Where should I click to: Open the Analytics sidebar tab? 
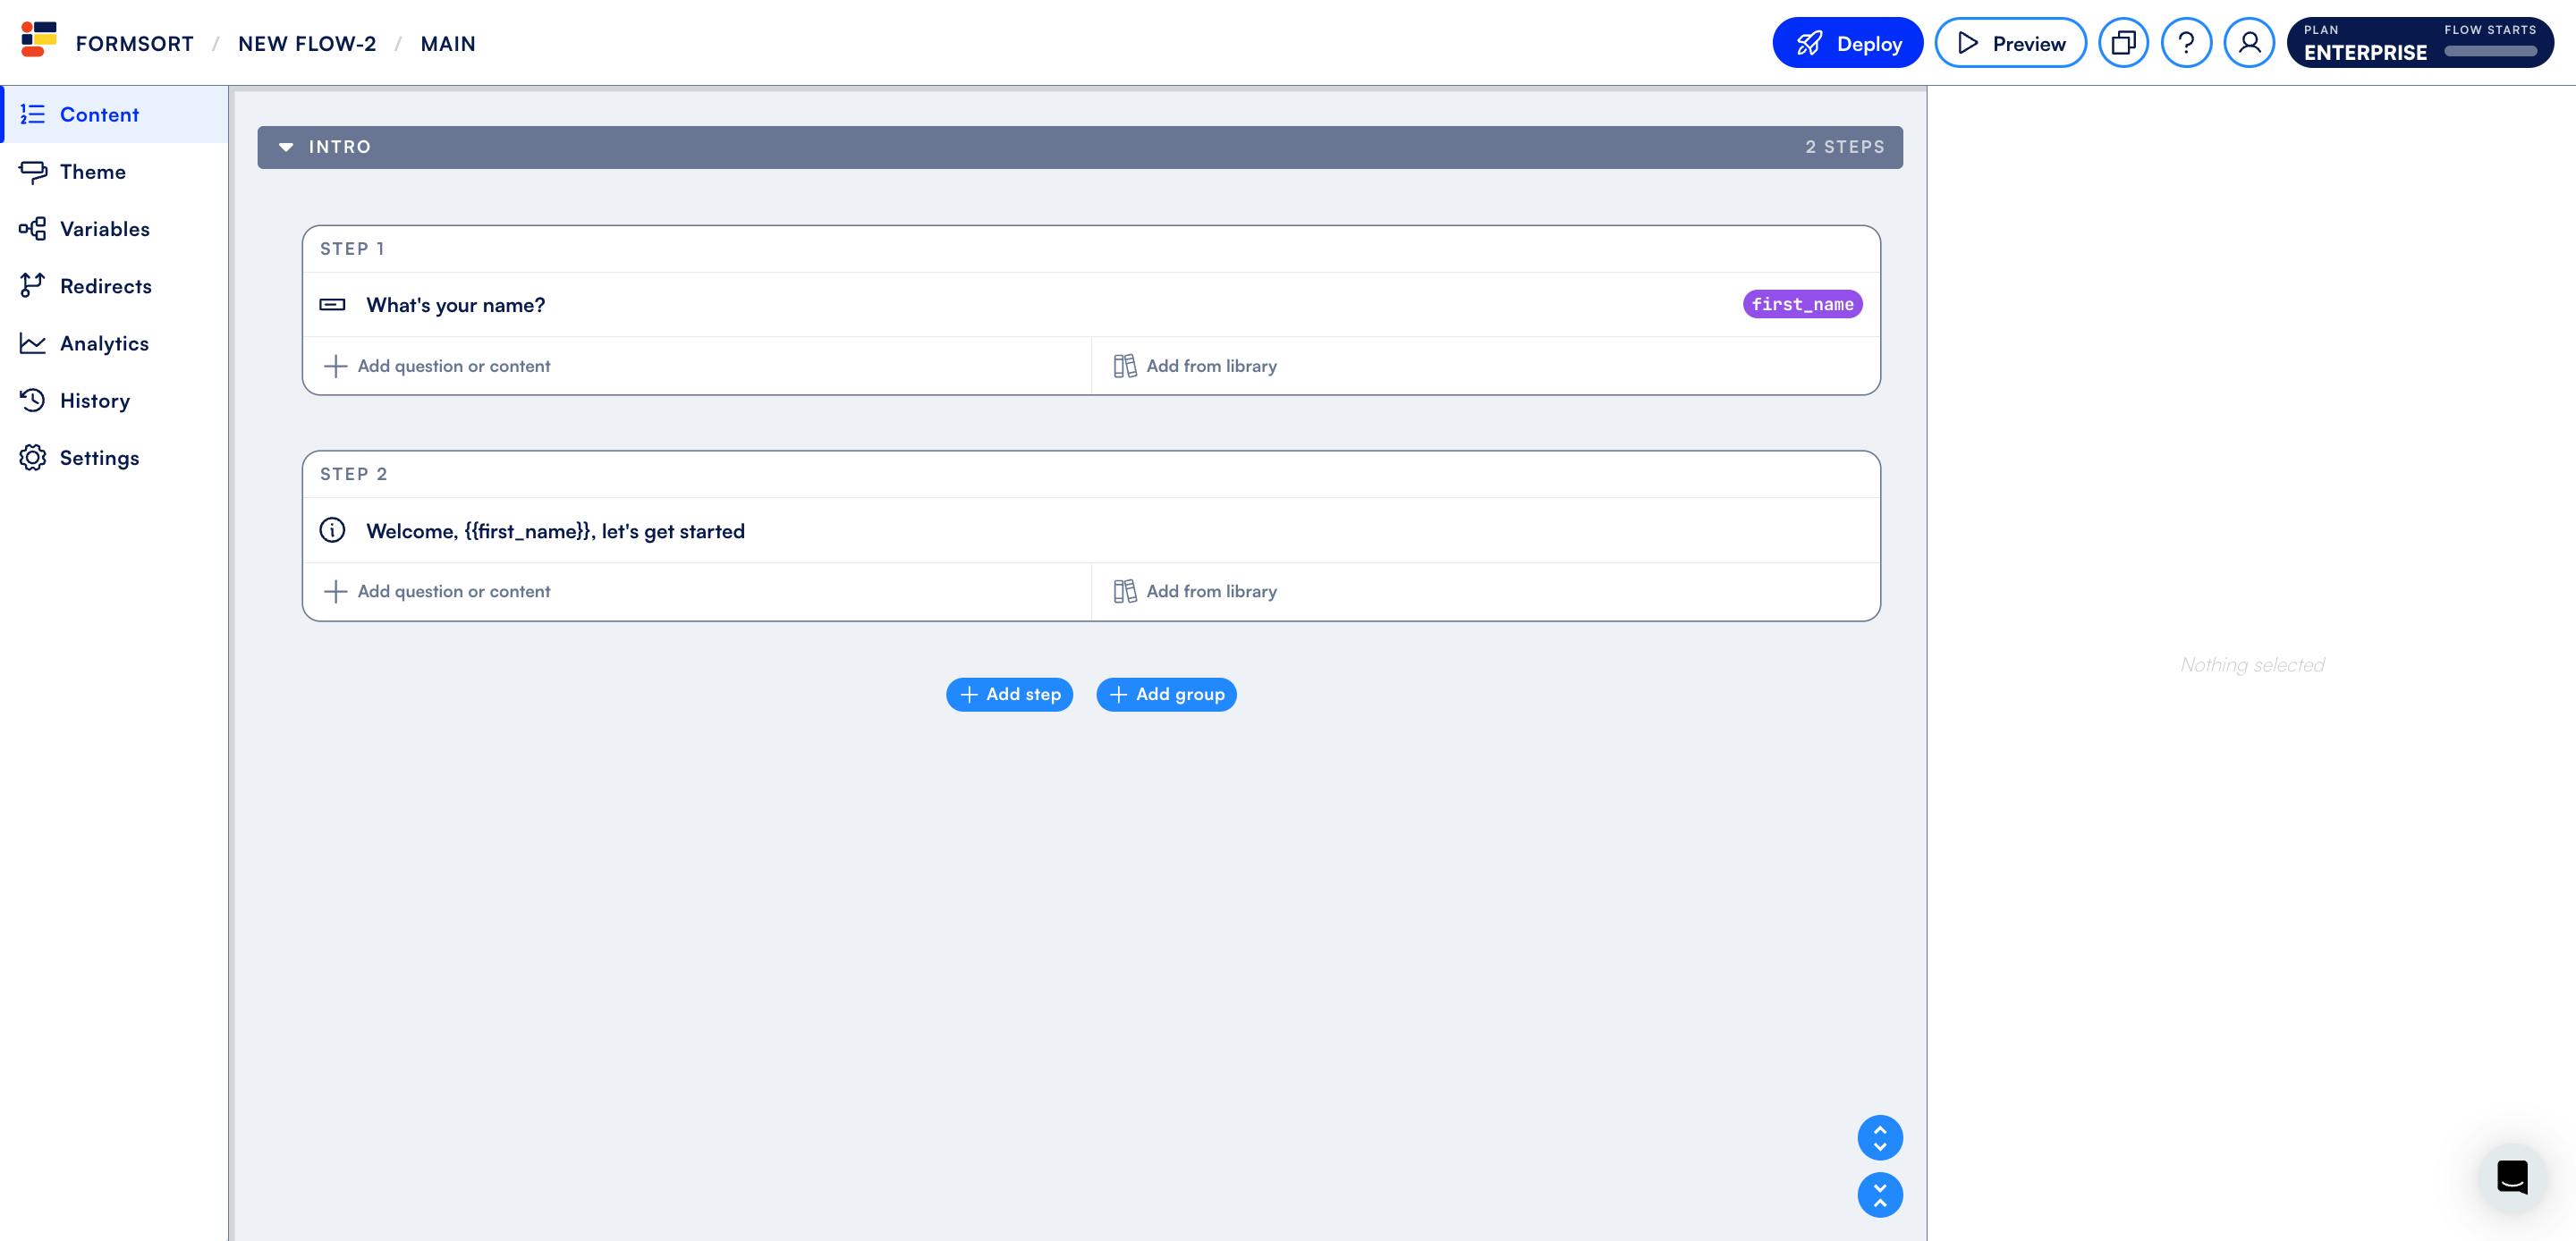point(115,343)
